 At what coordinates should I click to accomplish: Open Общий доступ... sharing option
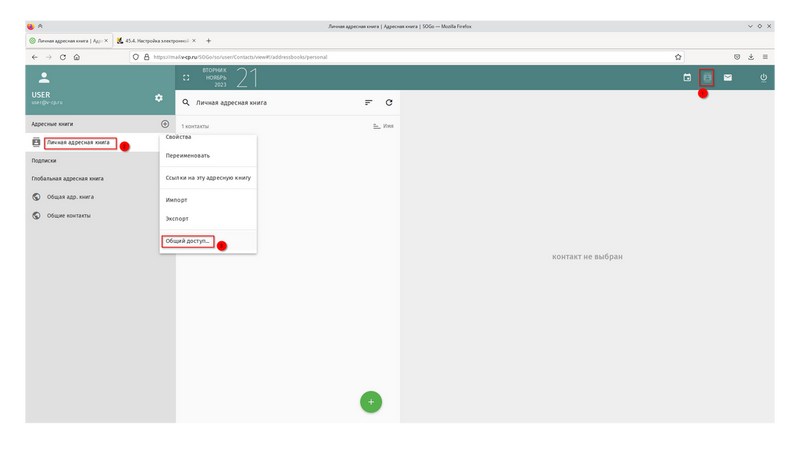click(x=189, y=241)
